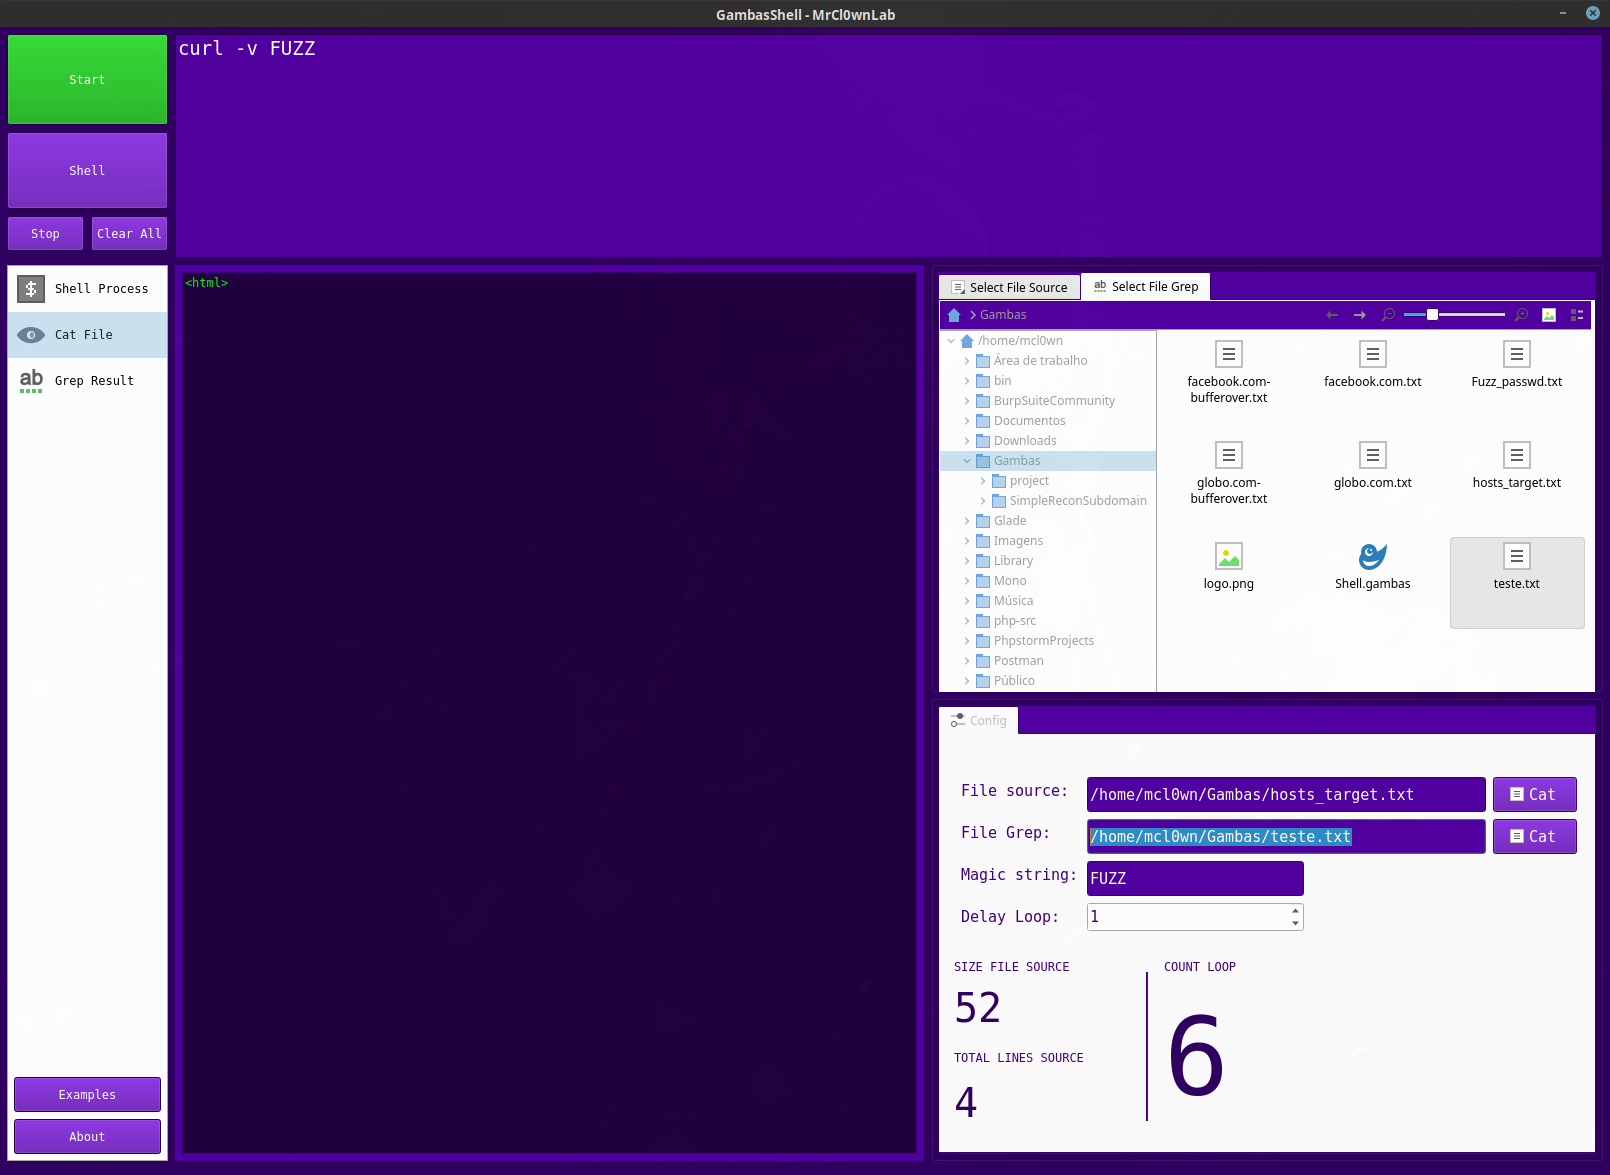Click the curl command text area
Image resolution: width=1610 pixels, height=1175 pixels.
[x=888, y=146]
